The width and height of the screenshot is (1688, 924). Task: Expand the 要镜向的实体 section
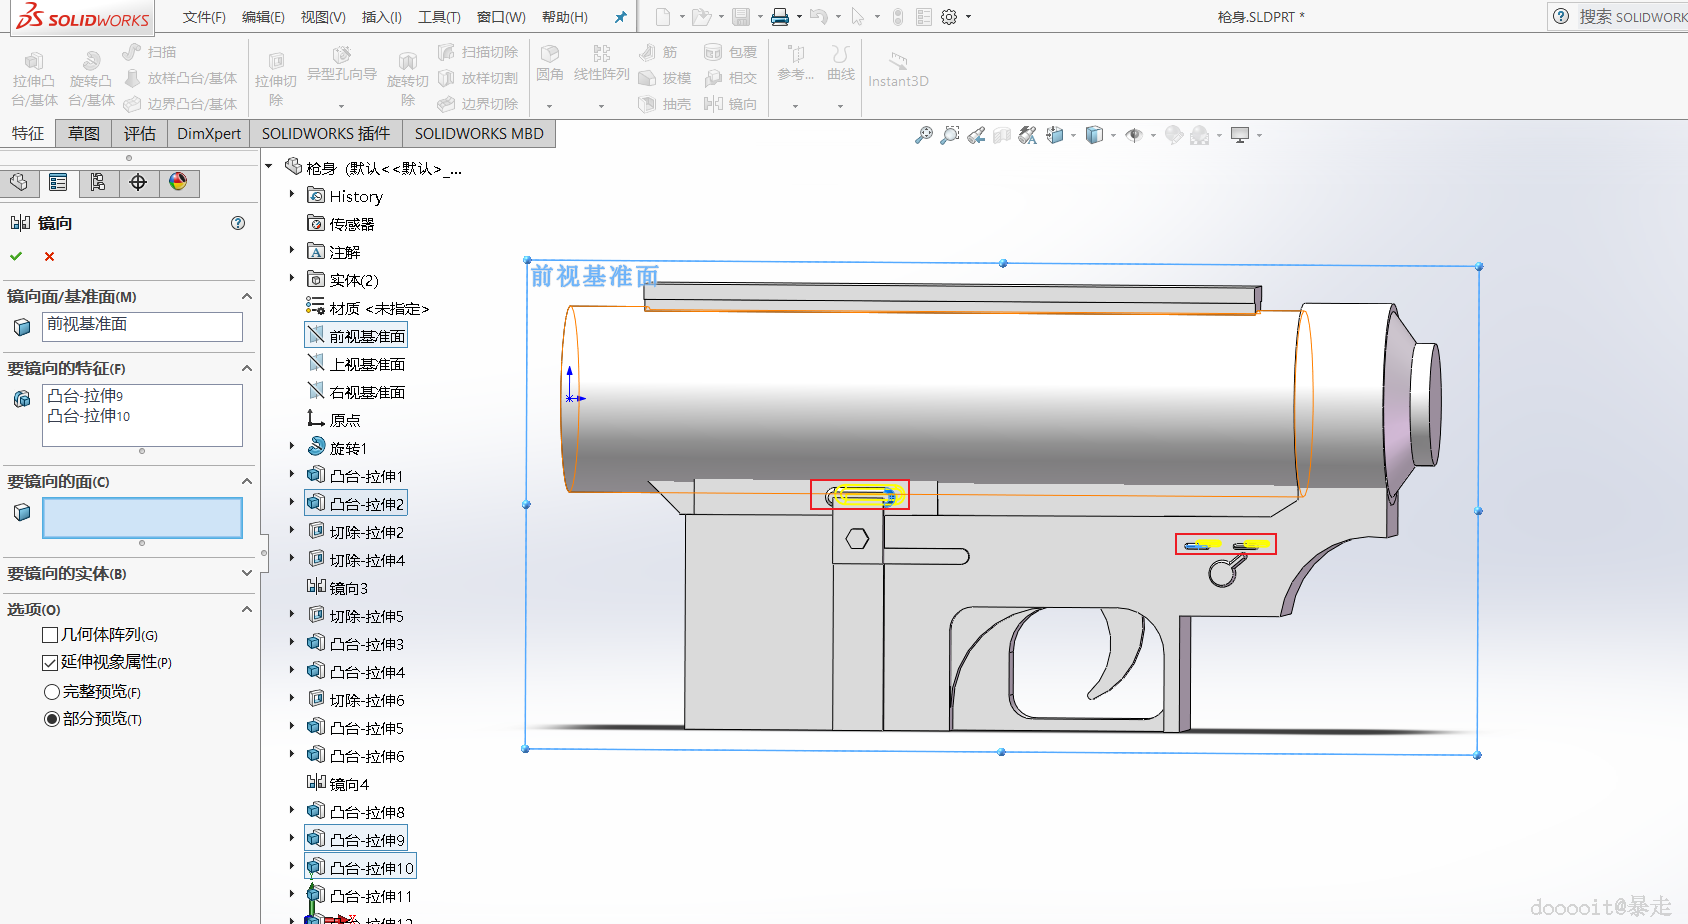point(247,573)
